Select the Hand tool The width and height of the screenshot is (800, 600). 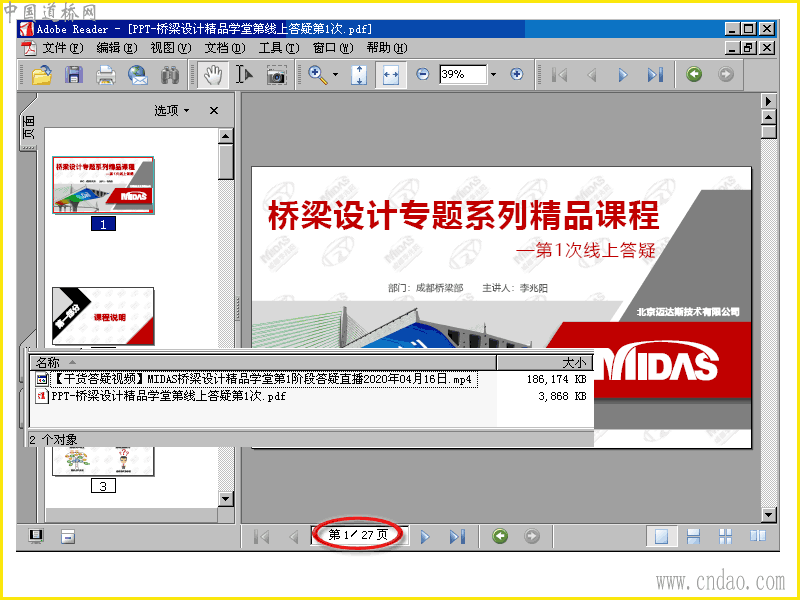click(x=213, y=75)
